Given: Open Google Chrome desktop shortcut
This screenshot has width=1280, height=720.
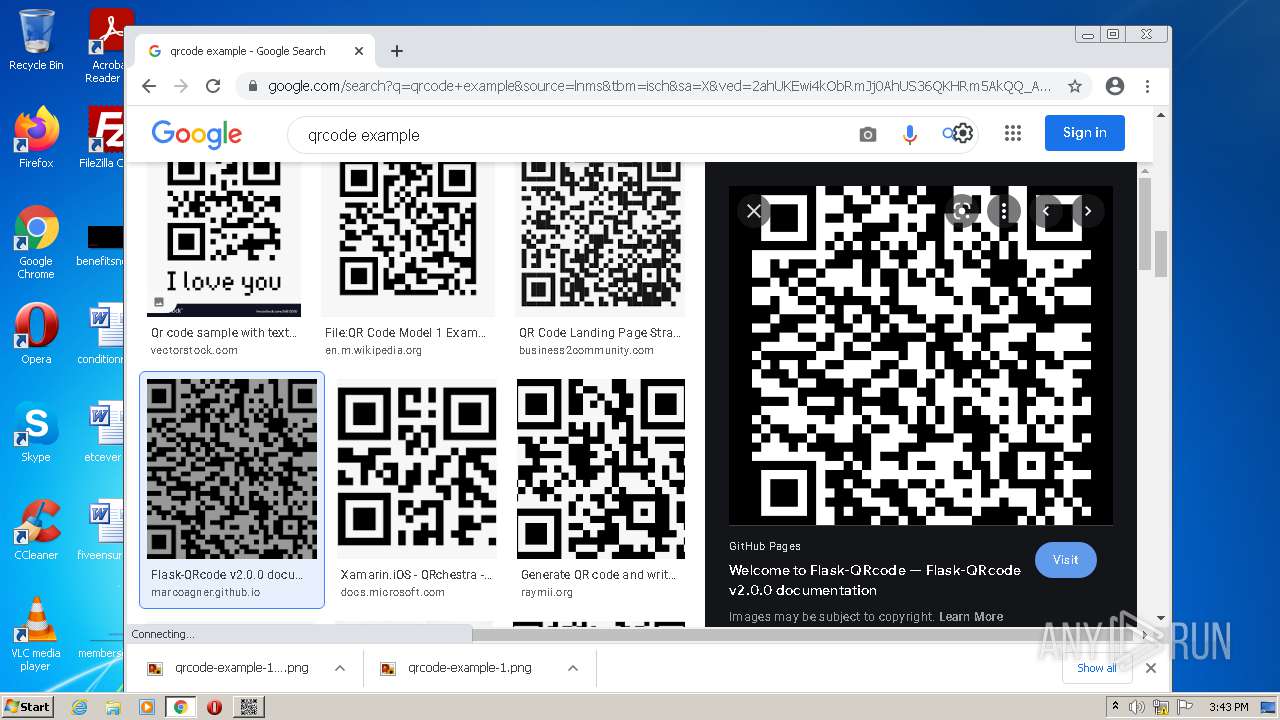Looking at the screenshot, I should tap(36, 242).
